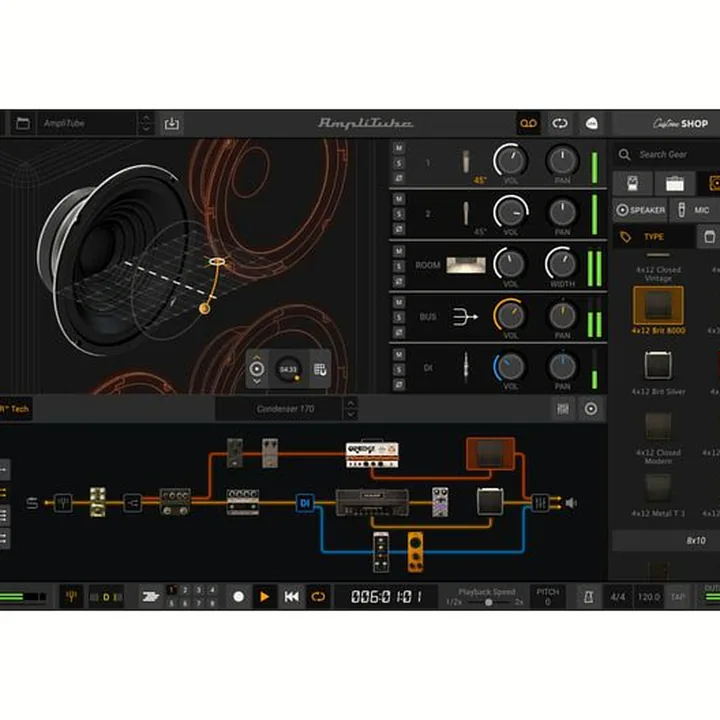Open the stomp pedal gear category tab
Image resolution: width=720 pixels, height=720 pixels.
coord(633,183)
